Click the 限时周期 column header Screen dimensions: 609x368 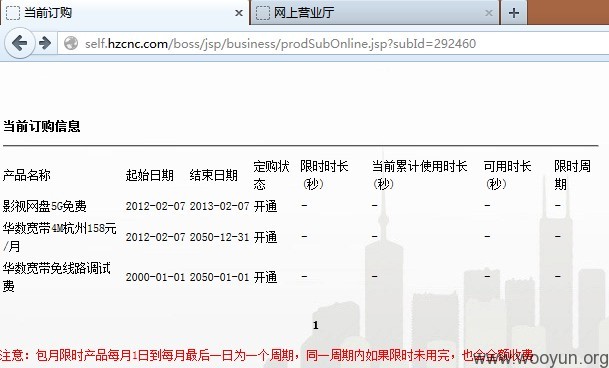pos(572,175)
